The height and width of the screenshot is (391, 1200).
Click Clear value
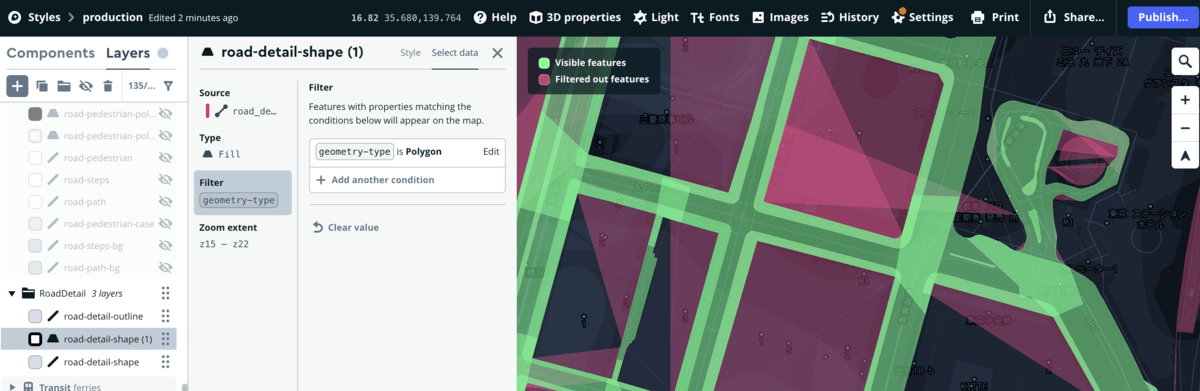(345, 227)
